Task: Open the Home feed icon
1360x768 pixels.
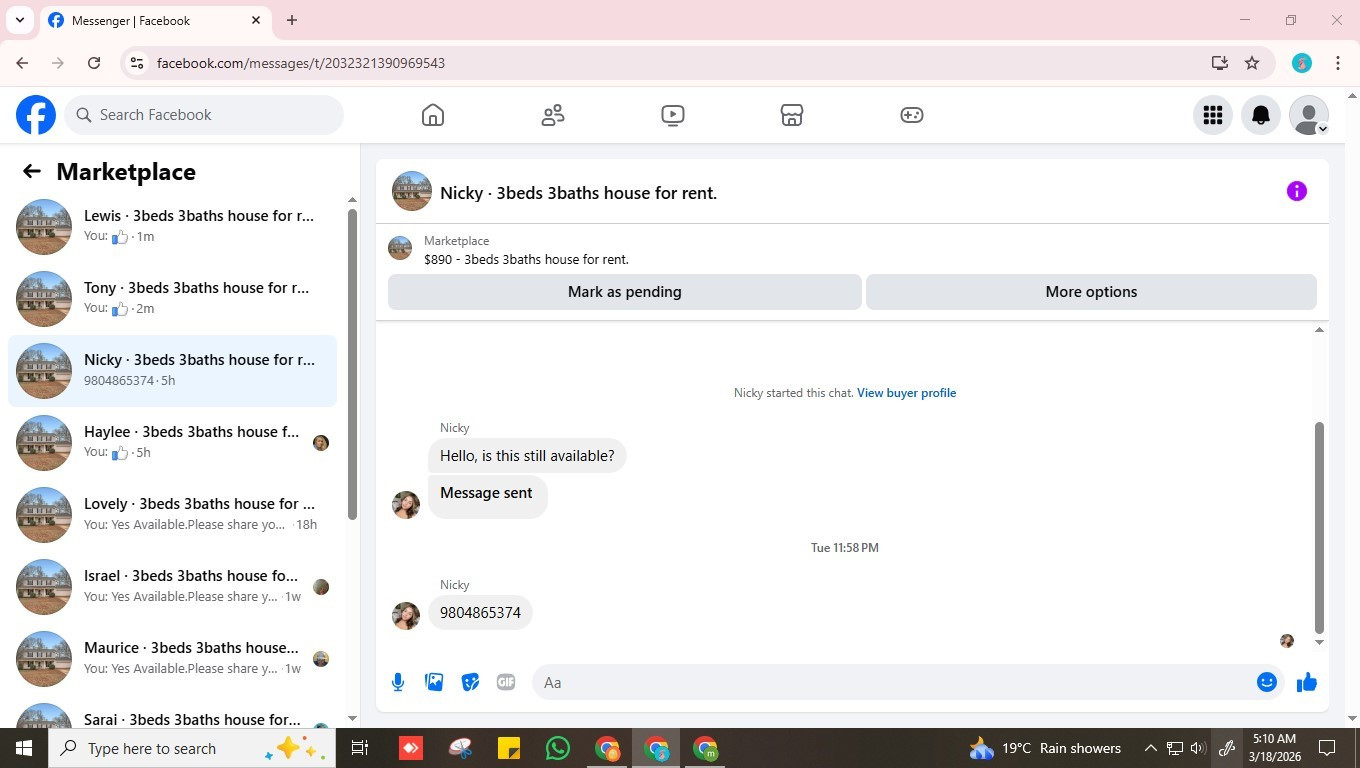Action: coord(433,115)
